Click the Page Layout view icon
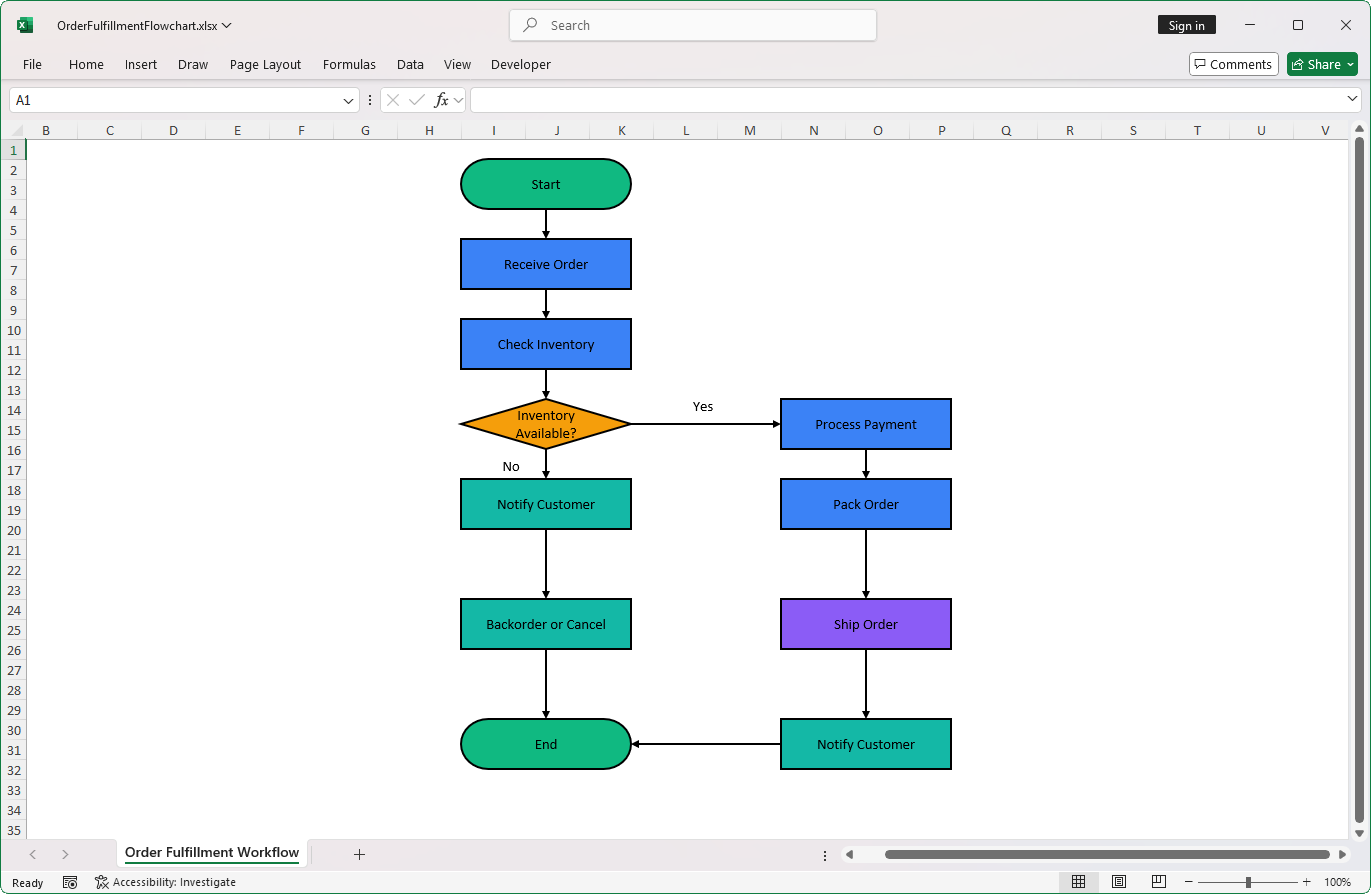 coord(1119,882)
